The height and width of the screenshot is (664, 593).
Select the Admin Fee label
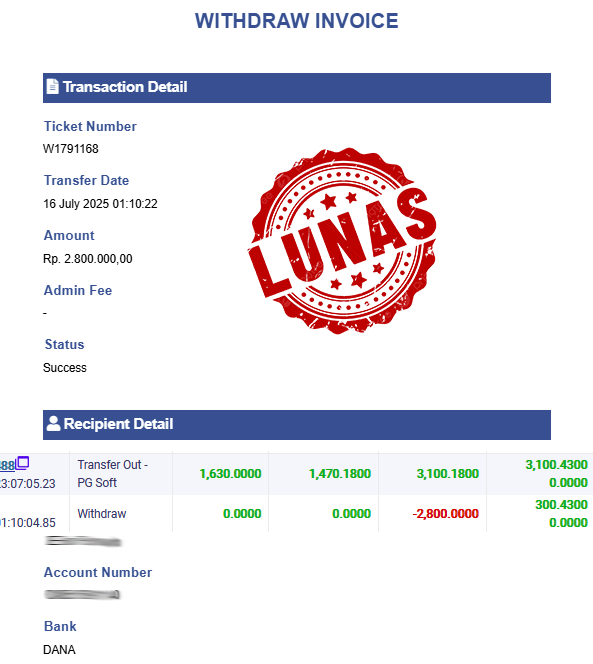click(78, 290)
